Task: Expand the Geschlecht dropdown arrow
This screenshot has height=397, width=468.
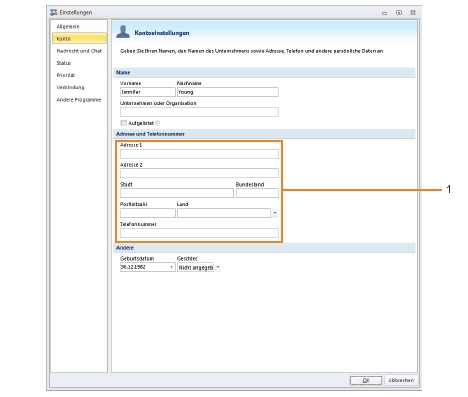Action: [x=218, y=267]
